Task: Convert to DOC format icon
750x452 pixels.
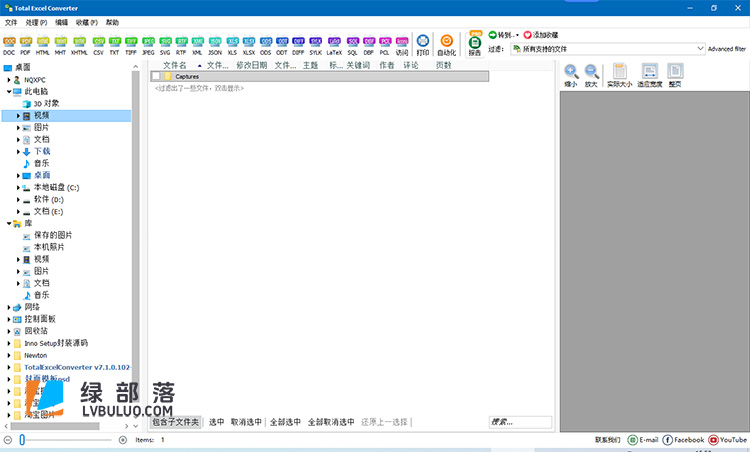Action: [x=9, y=45]
